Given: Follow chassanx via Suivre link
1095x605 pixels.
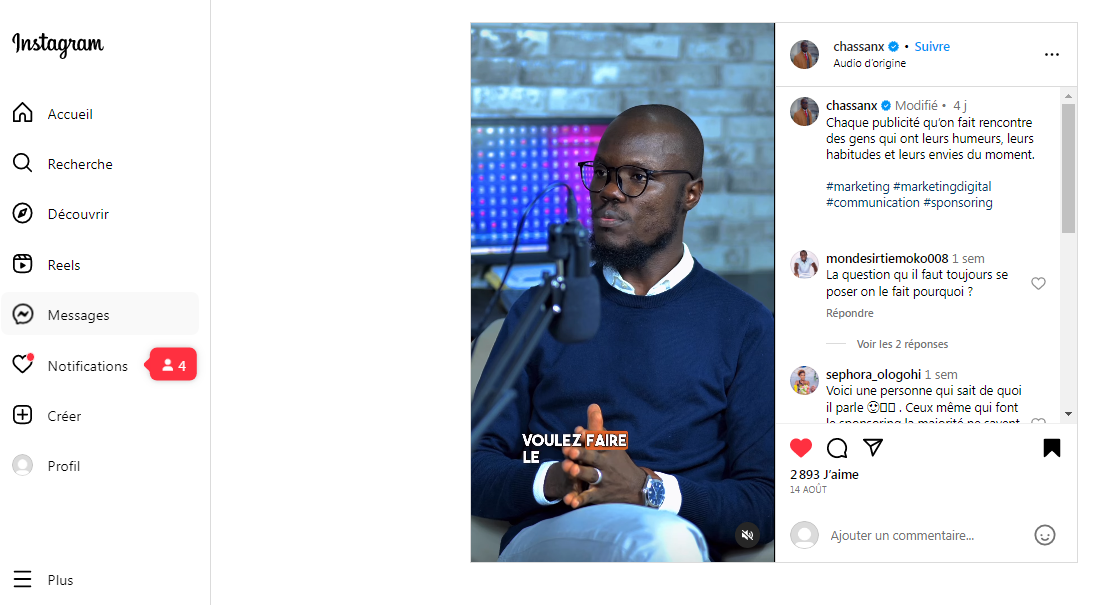Looking at the screenshot, I should (x=932, y=46).
